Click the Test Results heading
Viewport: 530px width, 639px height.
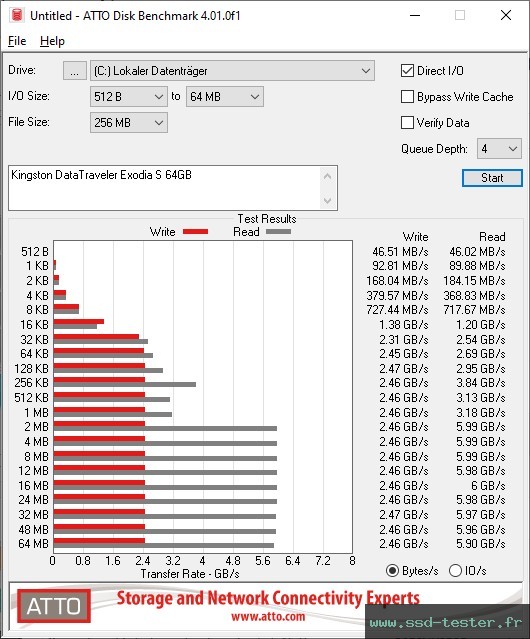(267, 219)
